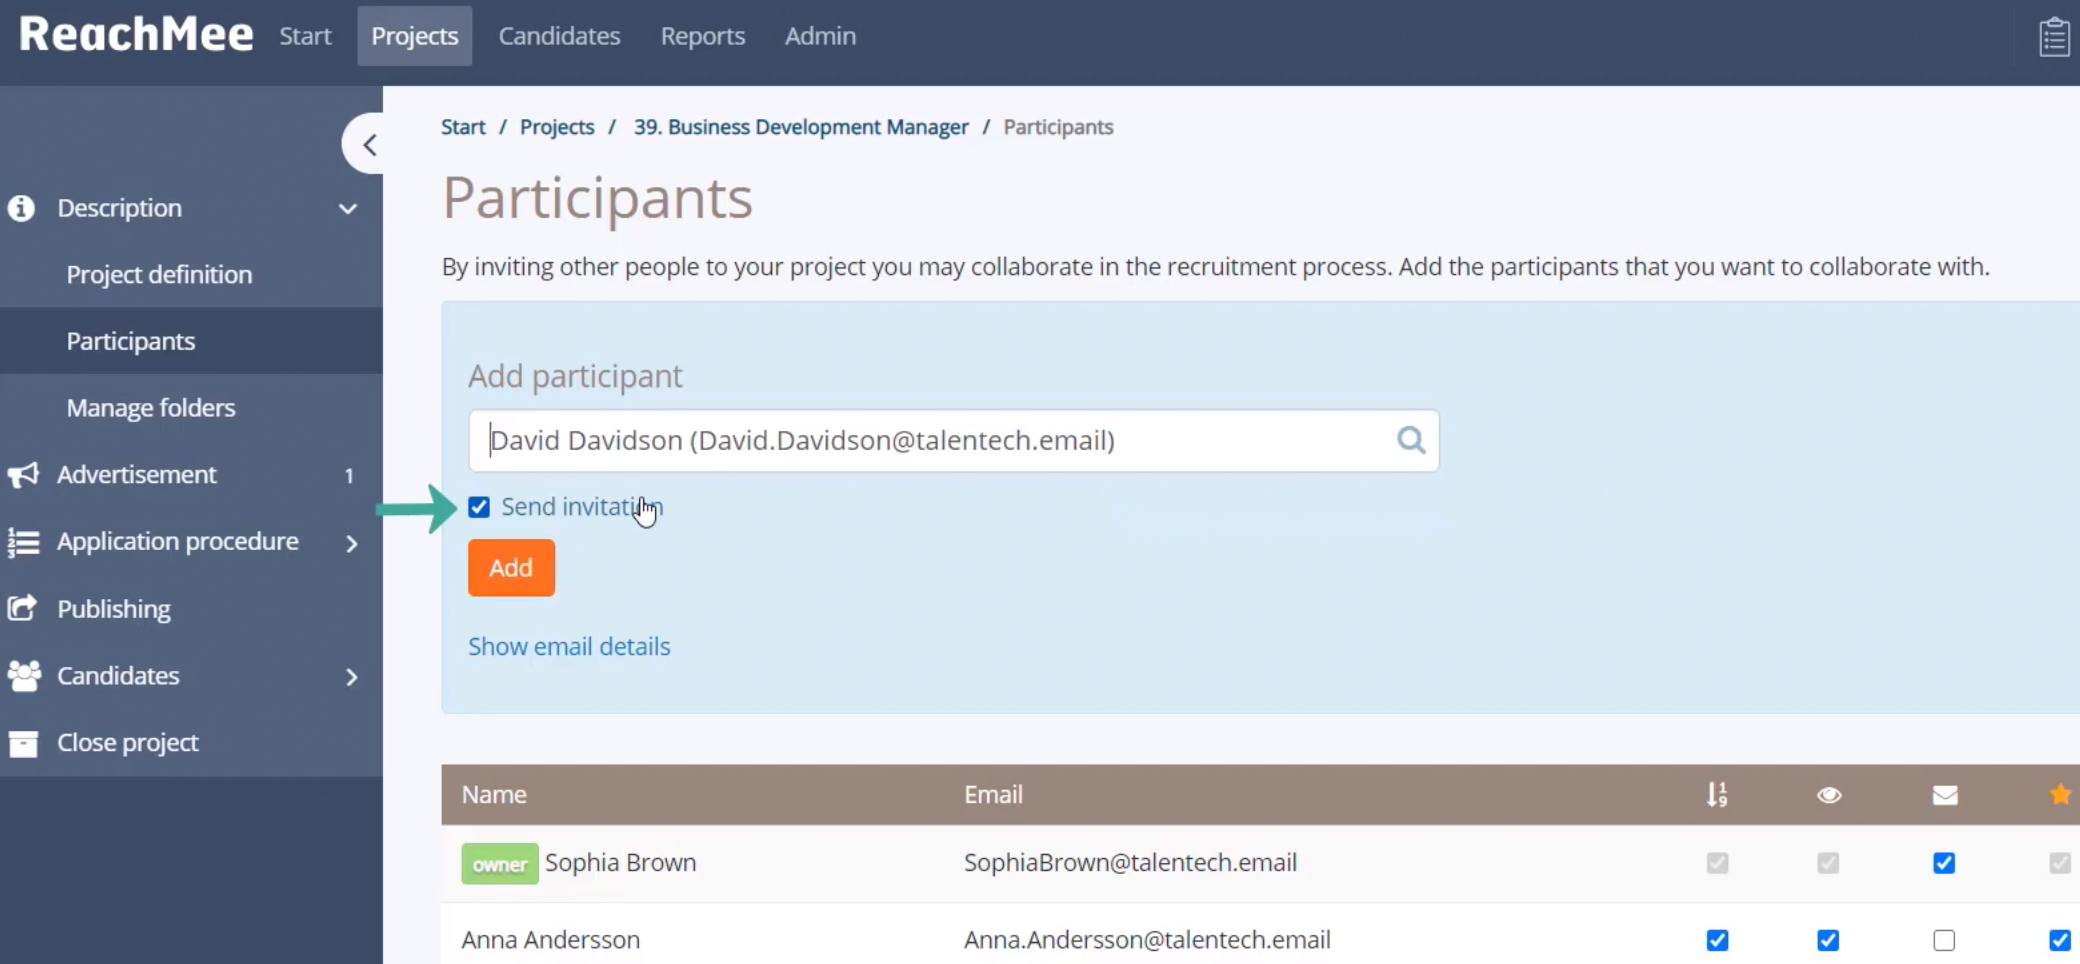
Task: Toggle Anna Andersson's star checkbox
Action: pyautogui.click(x=2060, y=940)
